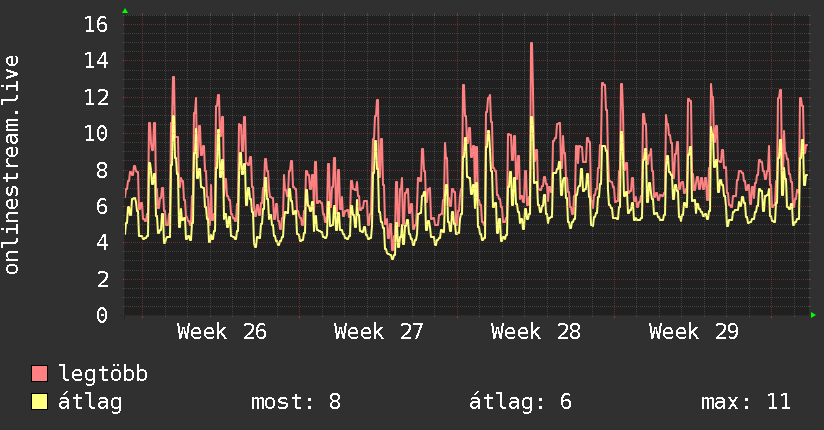824x430 pixels.
Task: Click the 16 value on the y-axis
Action: coord(96,24)
